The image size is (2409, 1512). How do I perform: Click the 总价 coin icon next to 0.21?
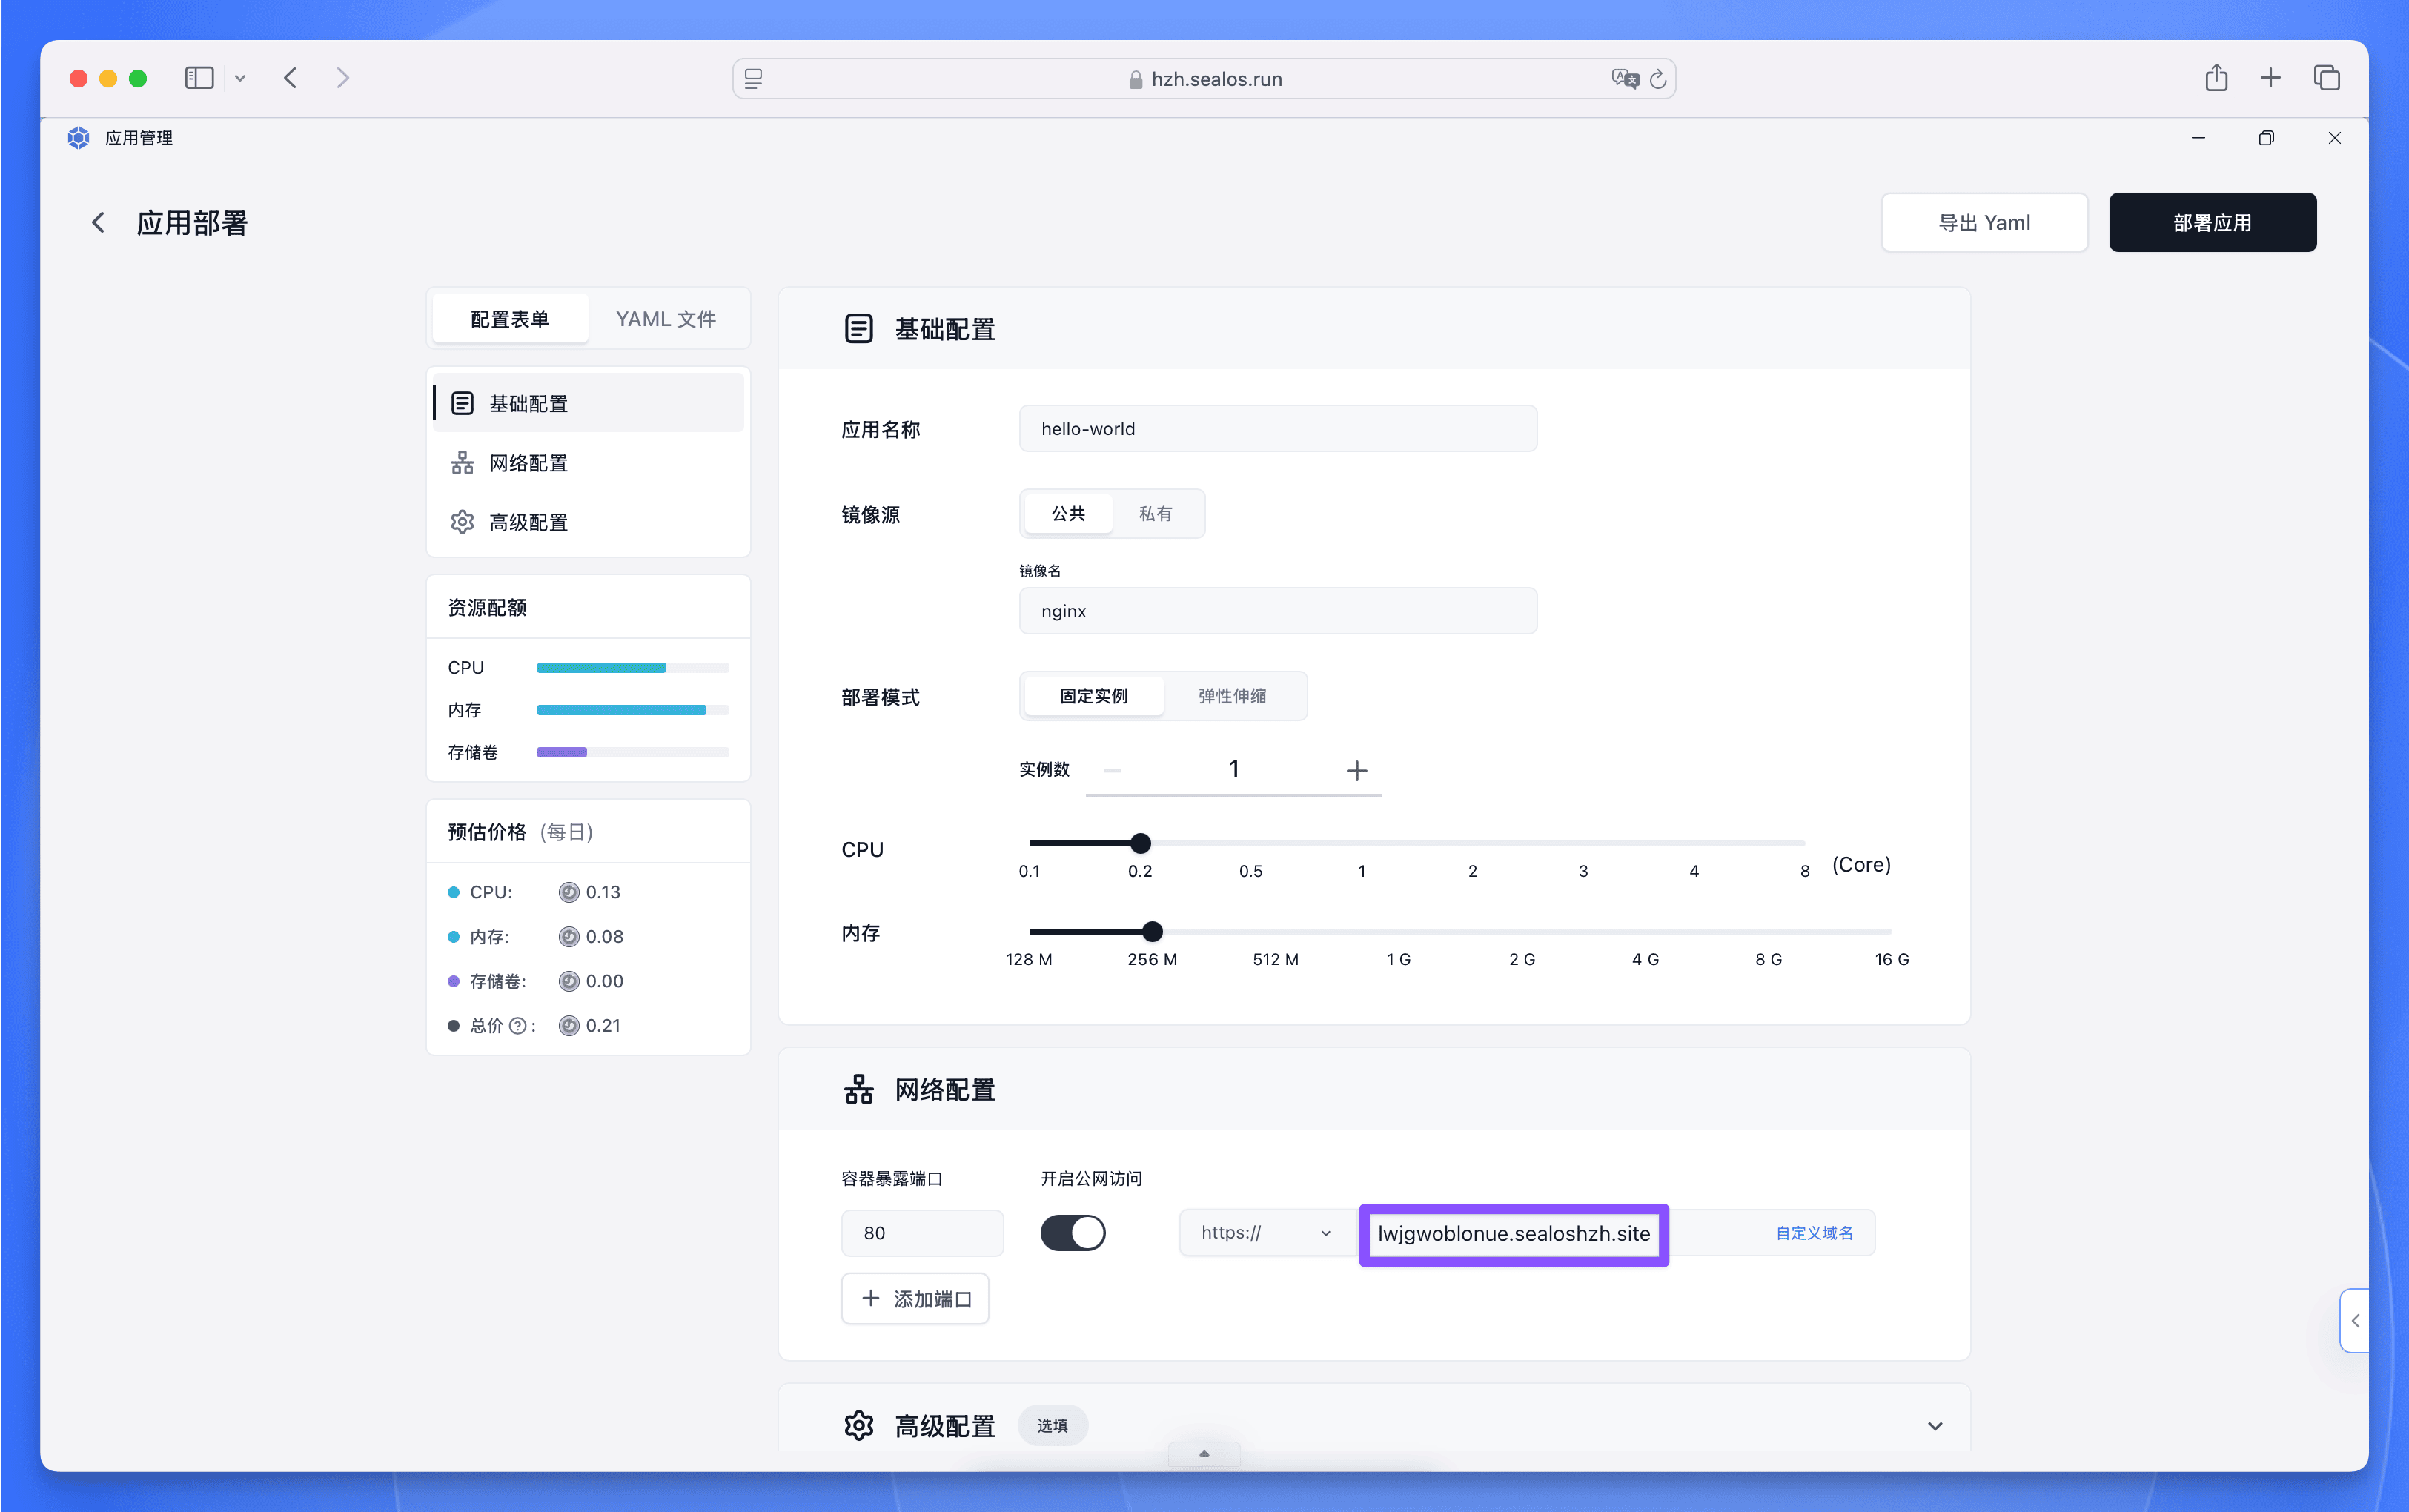tap(569, 1026)
